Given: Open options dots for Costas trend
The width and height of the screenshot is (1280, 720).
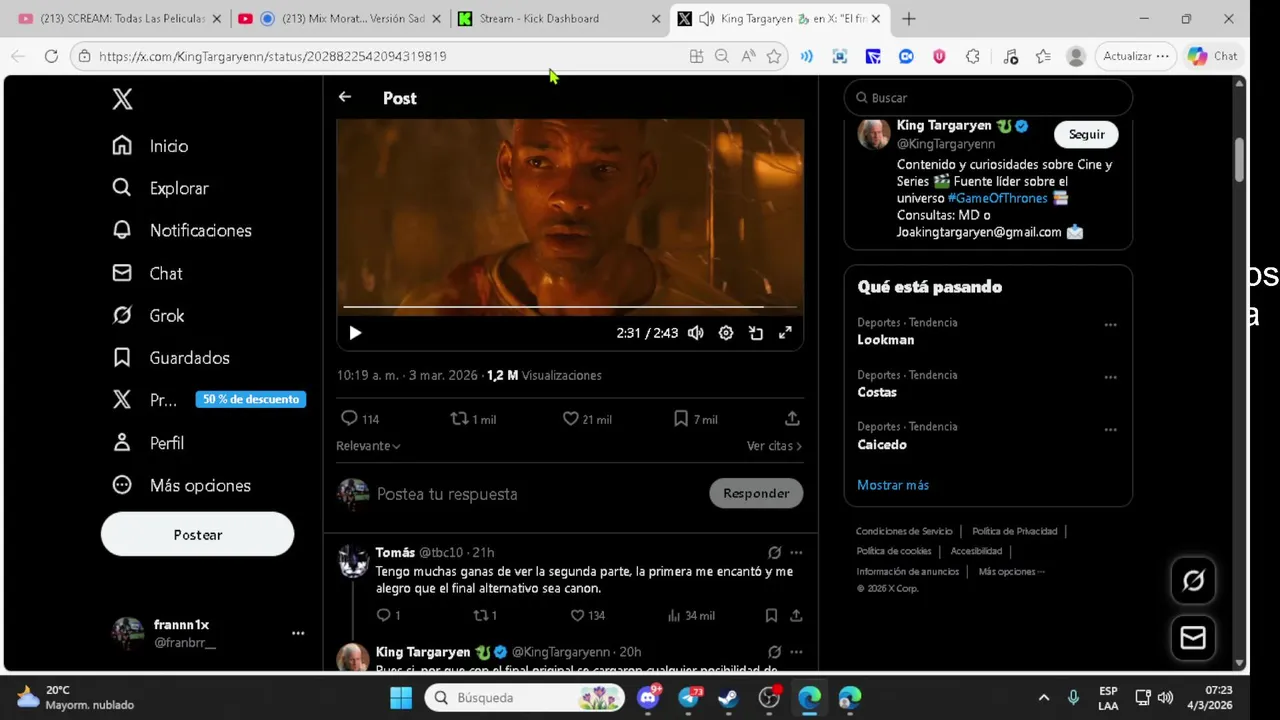Looking at the screenshot, I should [1110, 377].
